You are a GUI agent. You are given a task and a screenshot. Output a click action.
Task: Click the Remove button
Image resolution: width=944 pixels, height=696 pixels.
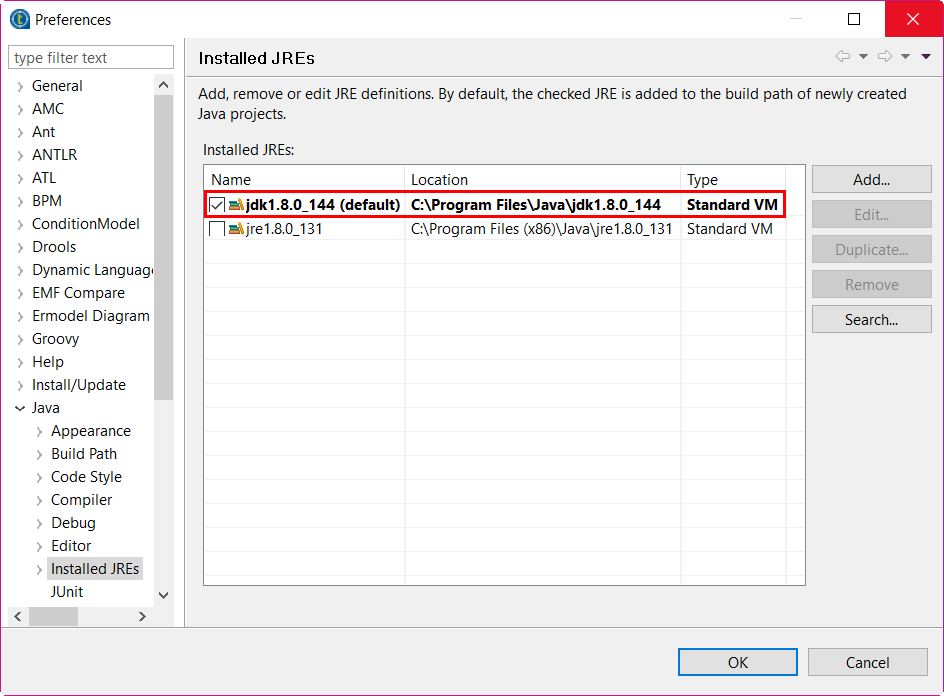coord(871,284)
